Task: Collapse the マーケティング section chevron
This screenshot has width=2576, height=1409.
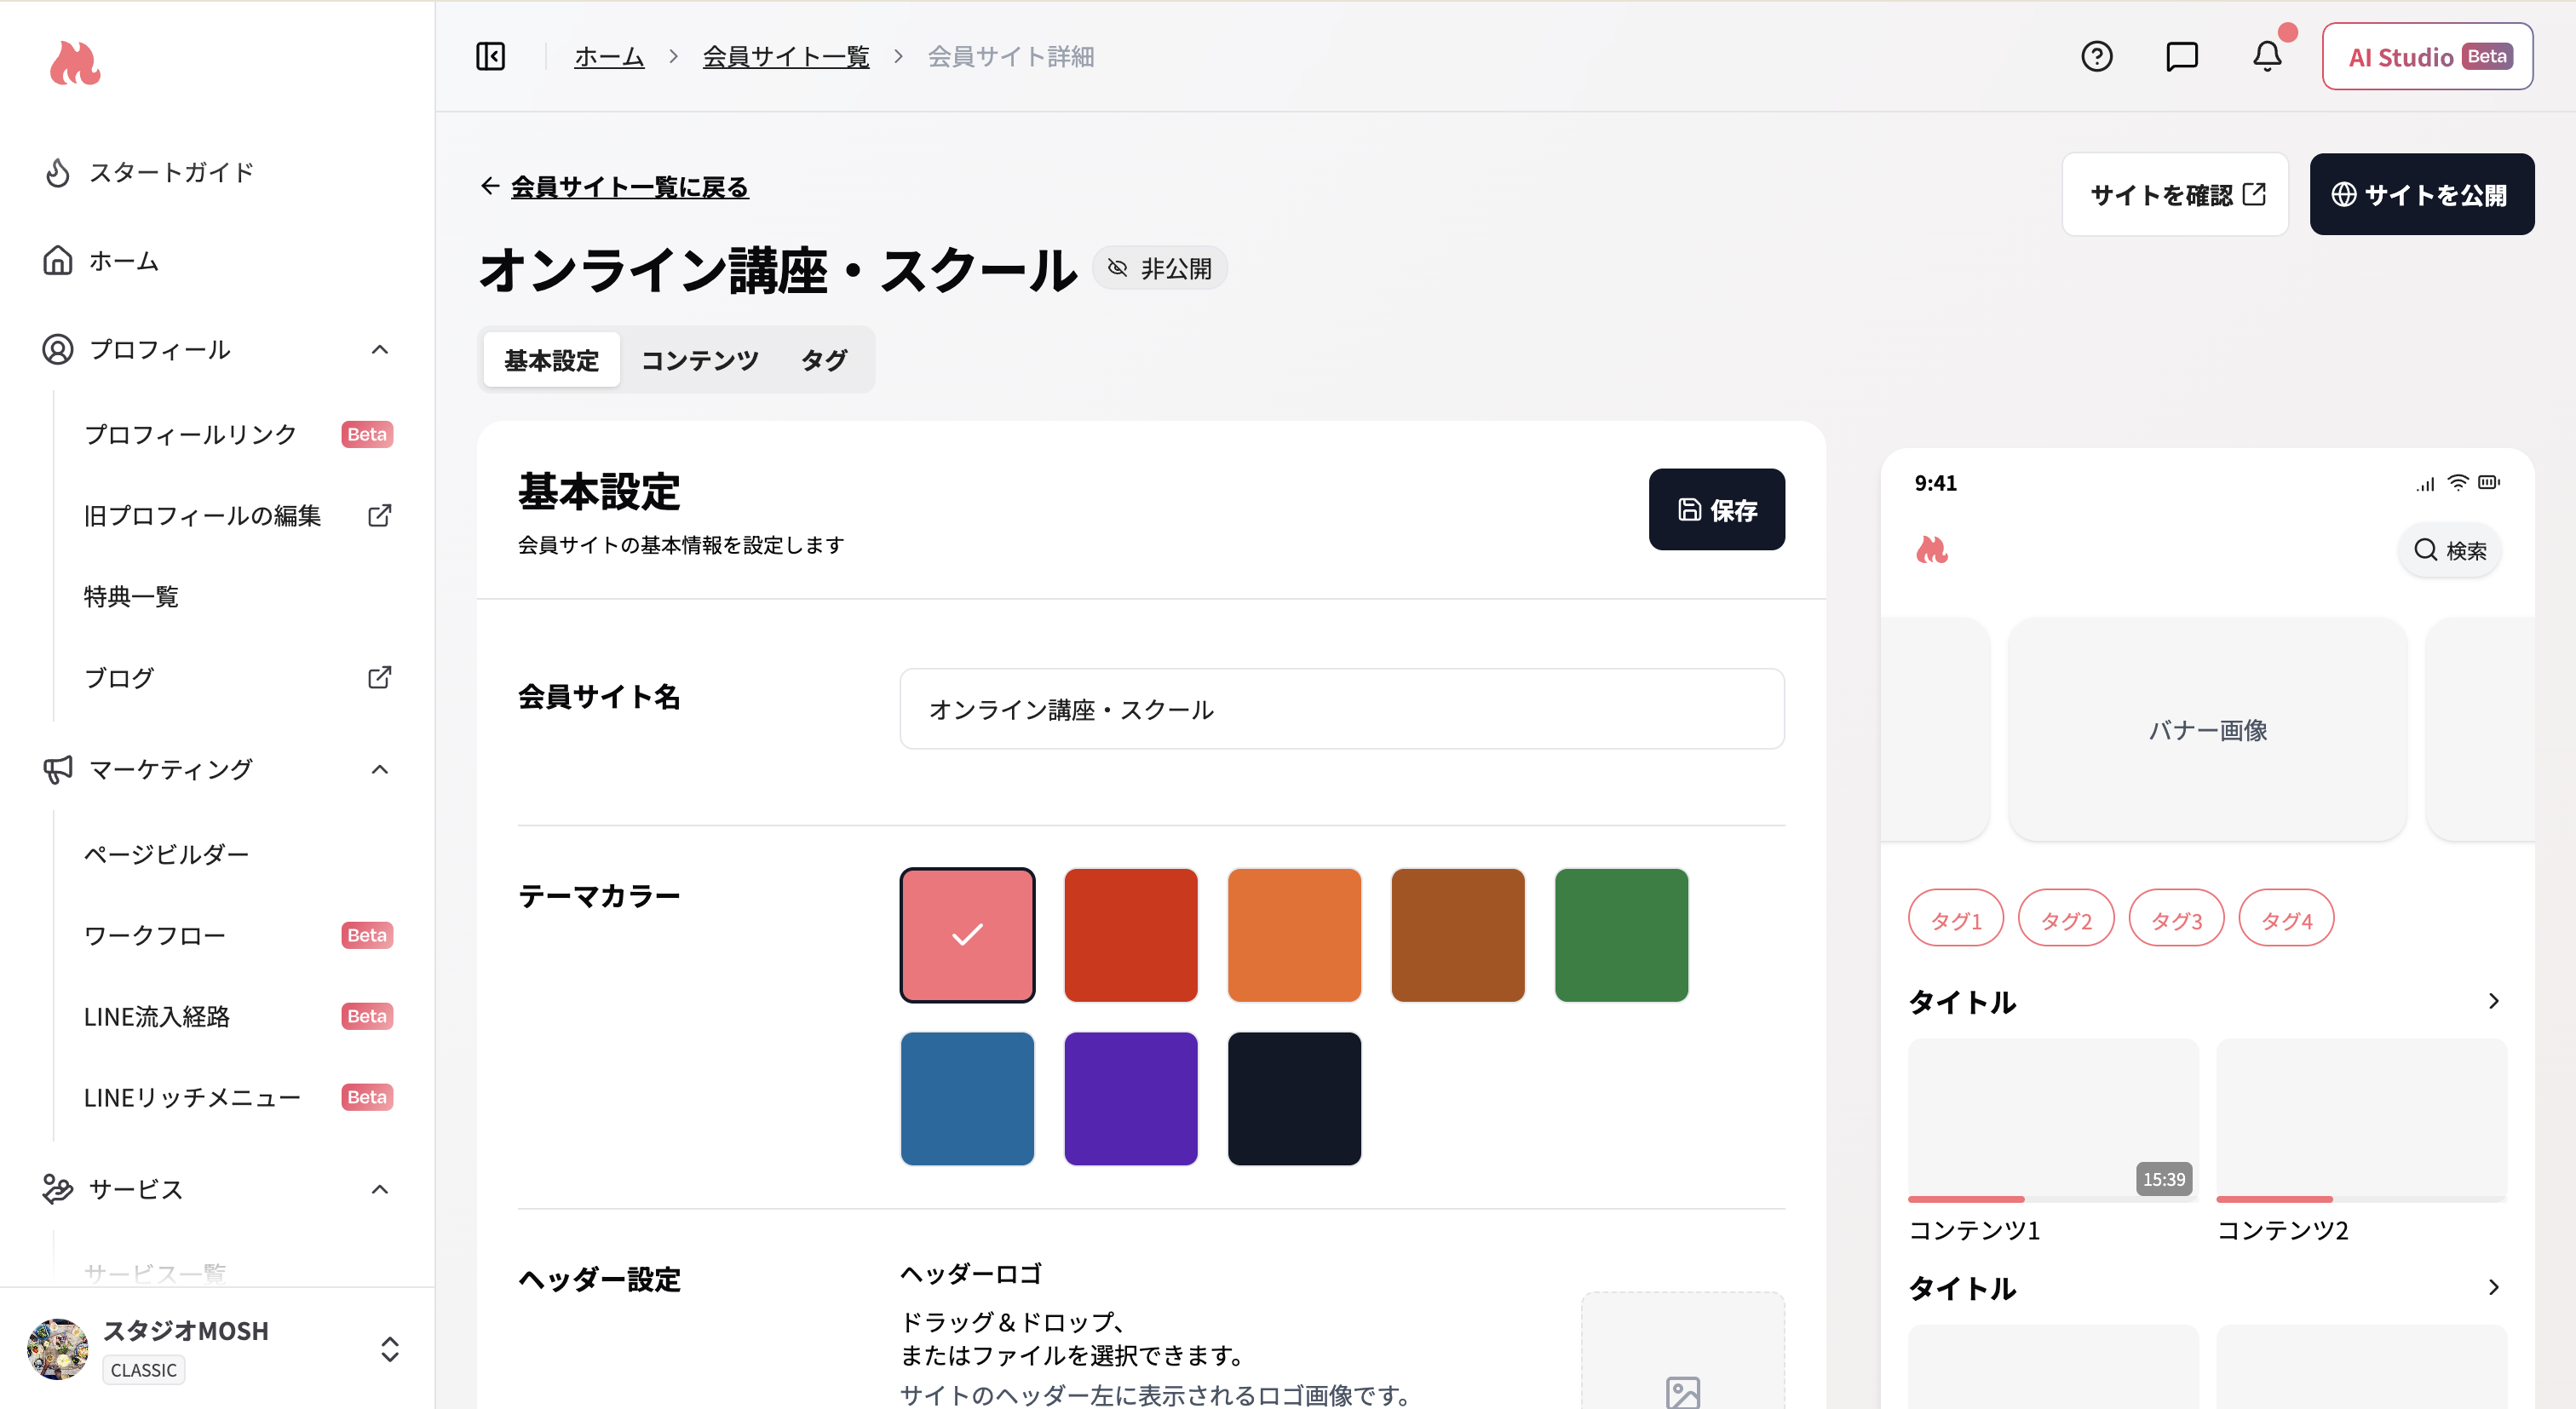Action: click(380, 769)
